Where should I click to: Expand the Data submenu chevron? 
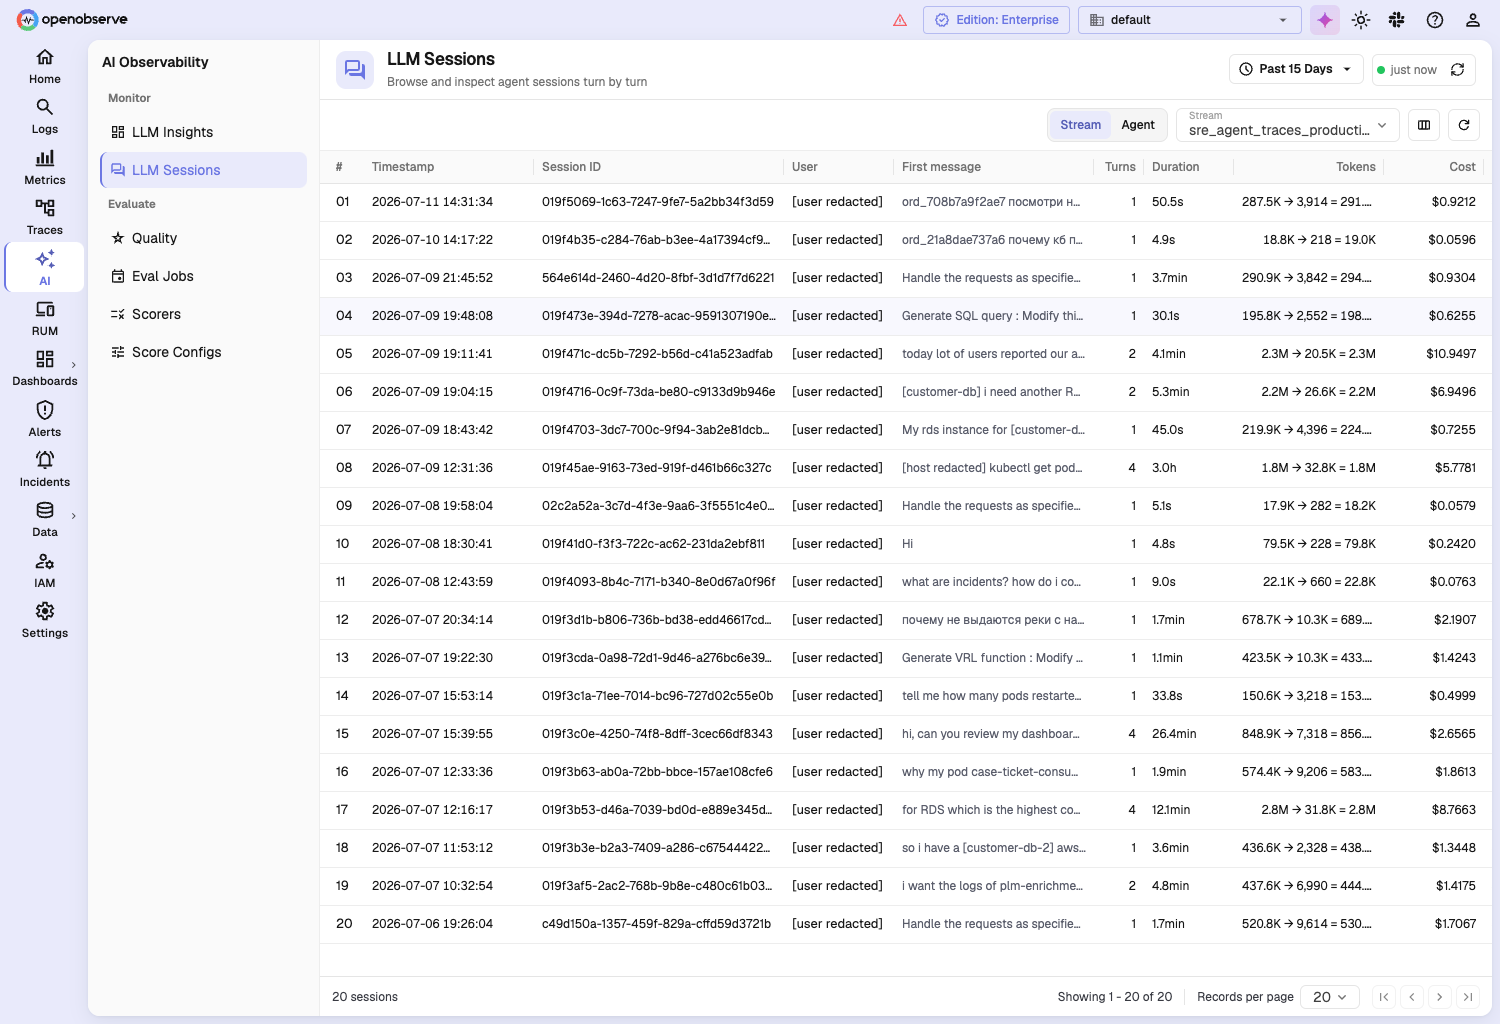click(74, 516)
